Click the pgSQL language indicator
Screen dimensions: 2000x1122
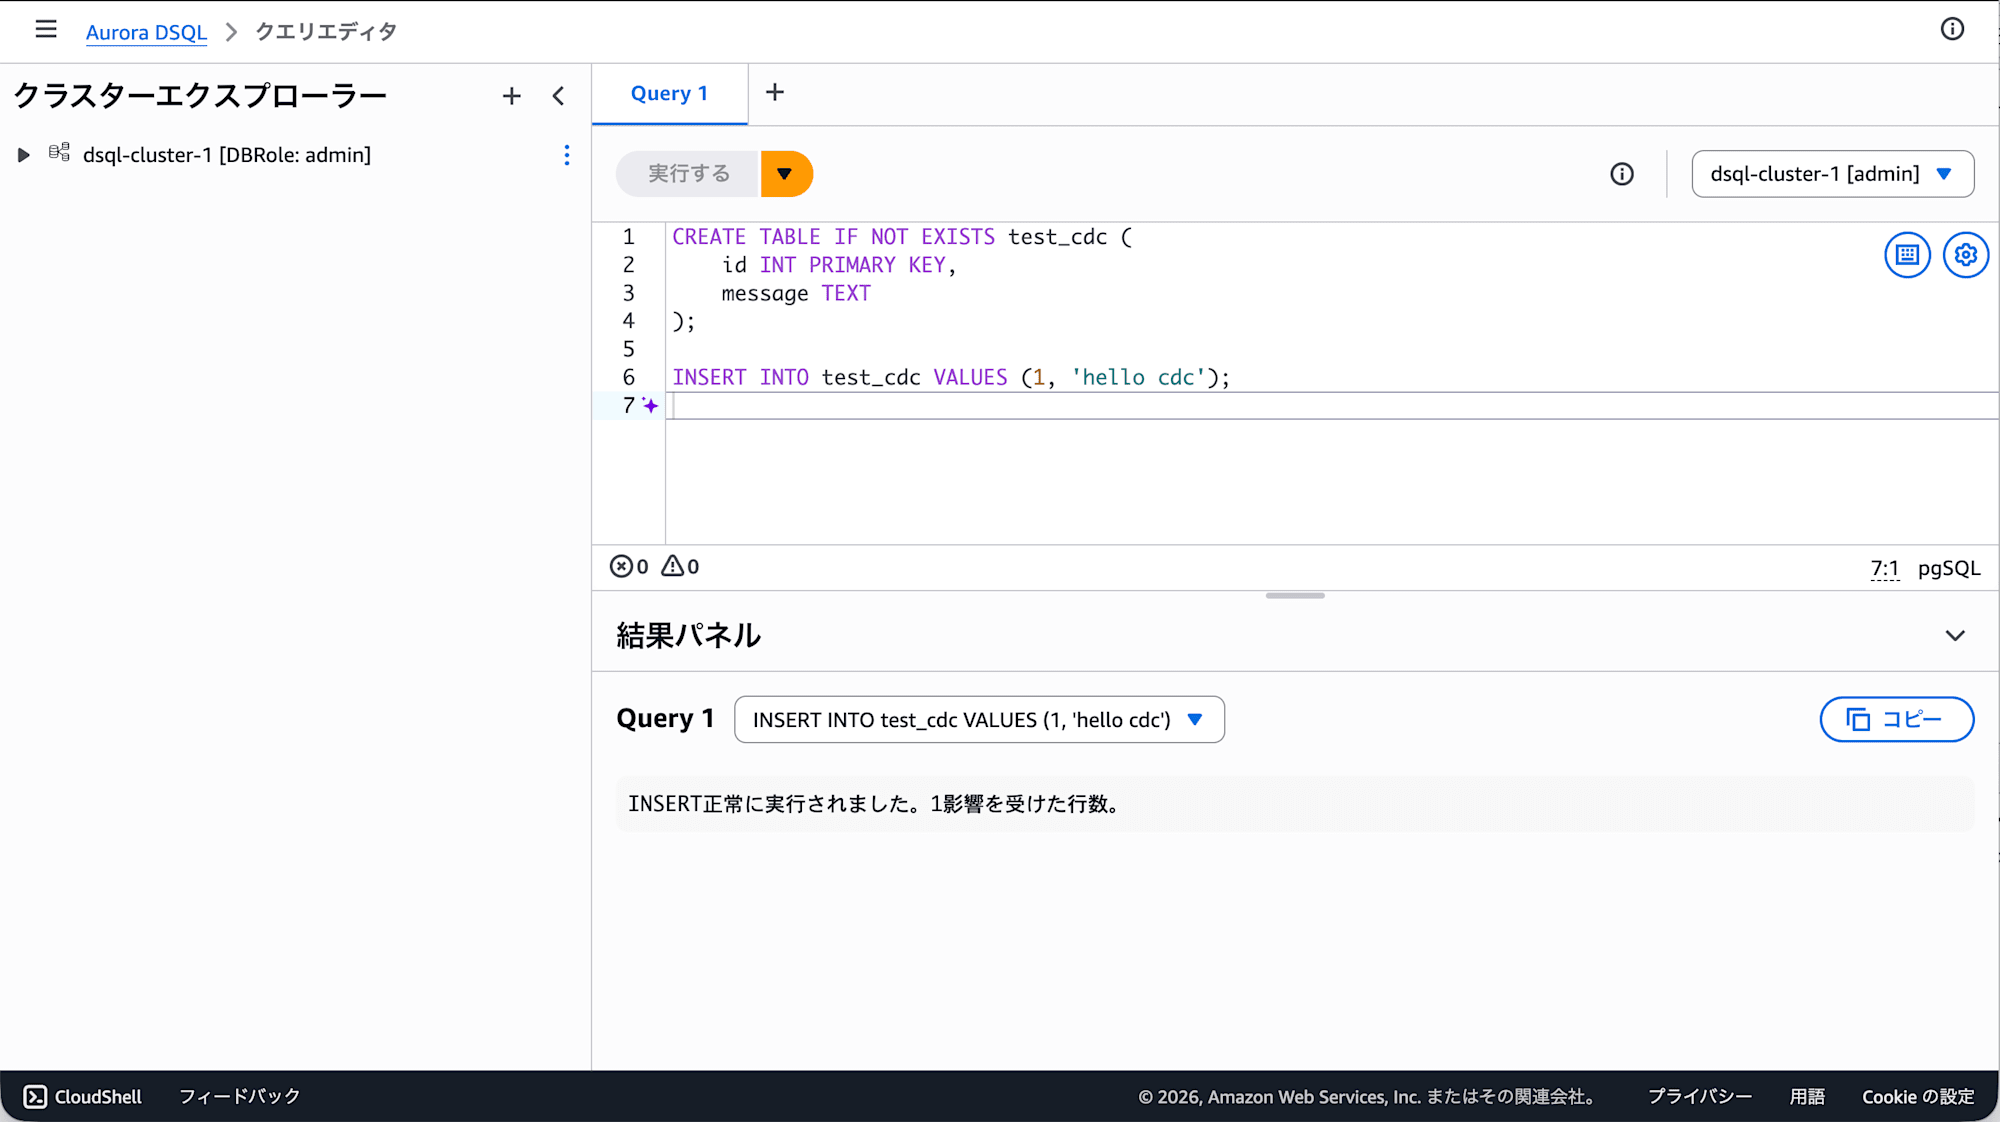1949,569
